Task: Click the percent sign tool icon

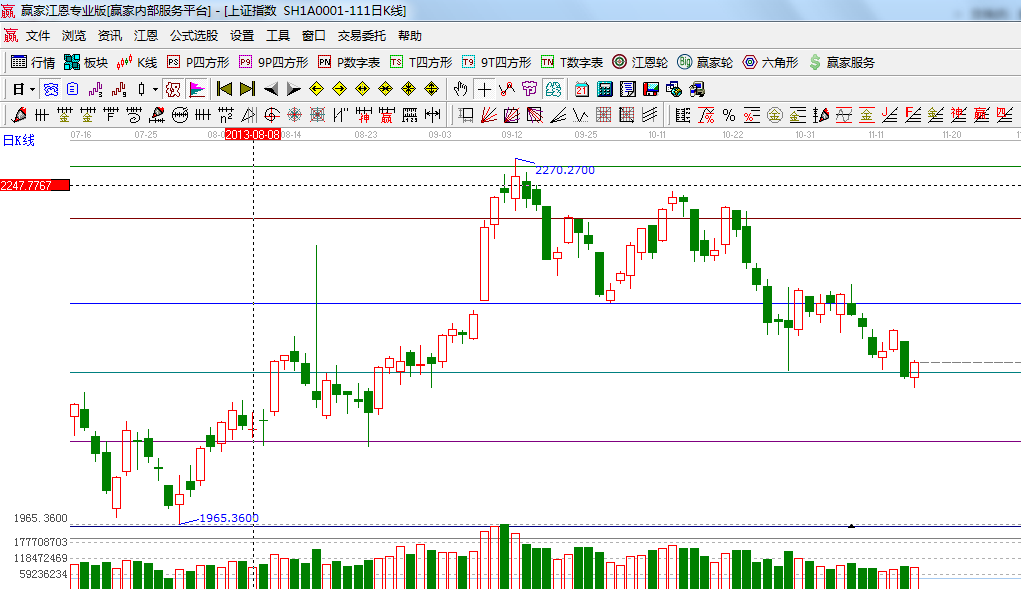Action: [729, 115]
